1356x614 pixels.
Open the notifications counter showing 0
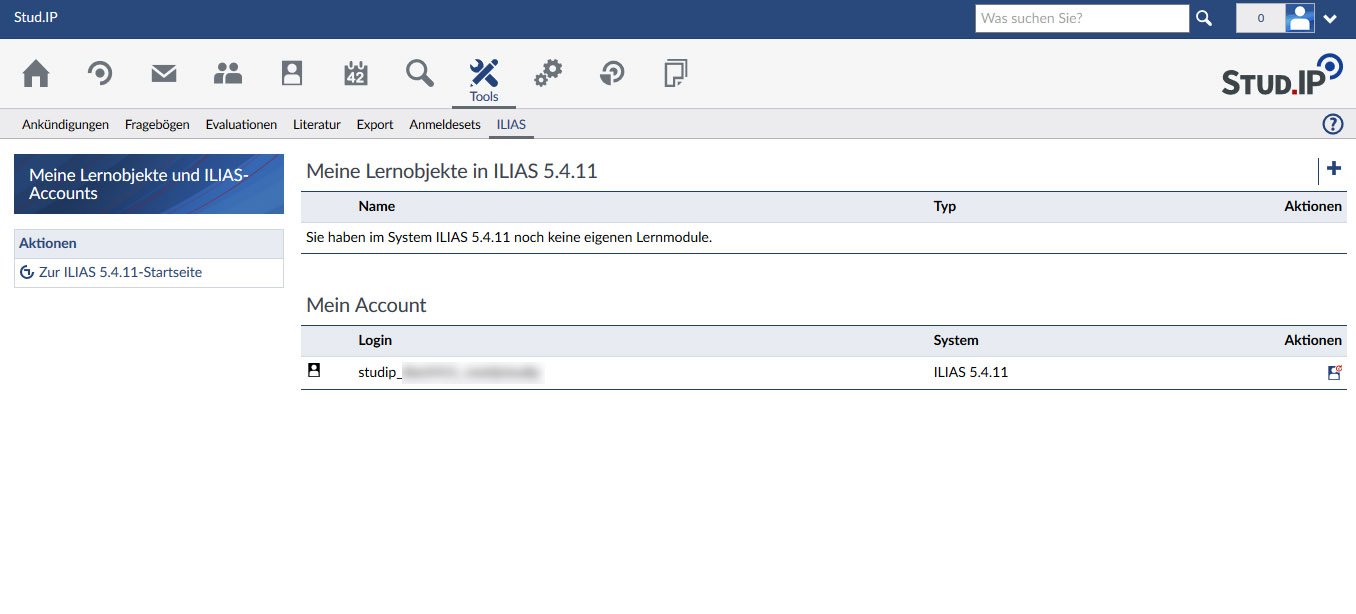tap(1260, 18)
